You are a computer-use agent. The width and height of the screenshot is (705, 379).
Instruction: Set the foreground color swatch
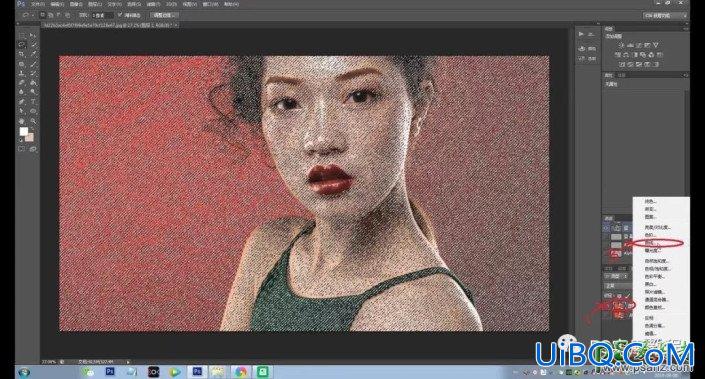click(x=23, y=131)
